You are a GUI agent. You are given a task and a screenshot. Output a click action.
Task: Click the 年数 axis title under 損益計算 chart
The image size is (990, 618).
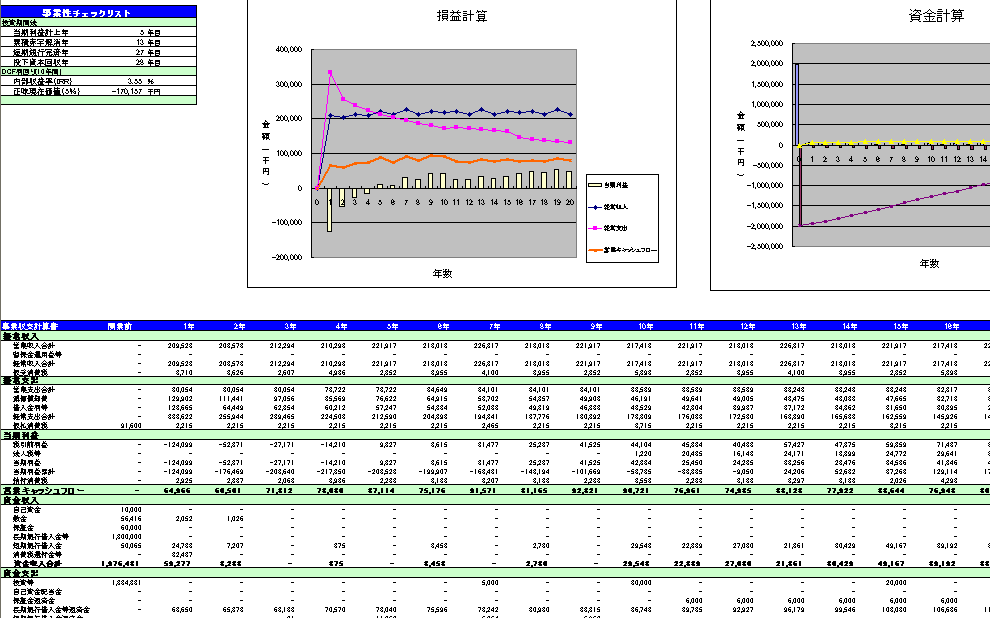pyautogui.click(x=443, y=273)
